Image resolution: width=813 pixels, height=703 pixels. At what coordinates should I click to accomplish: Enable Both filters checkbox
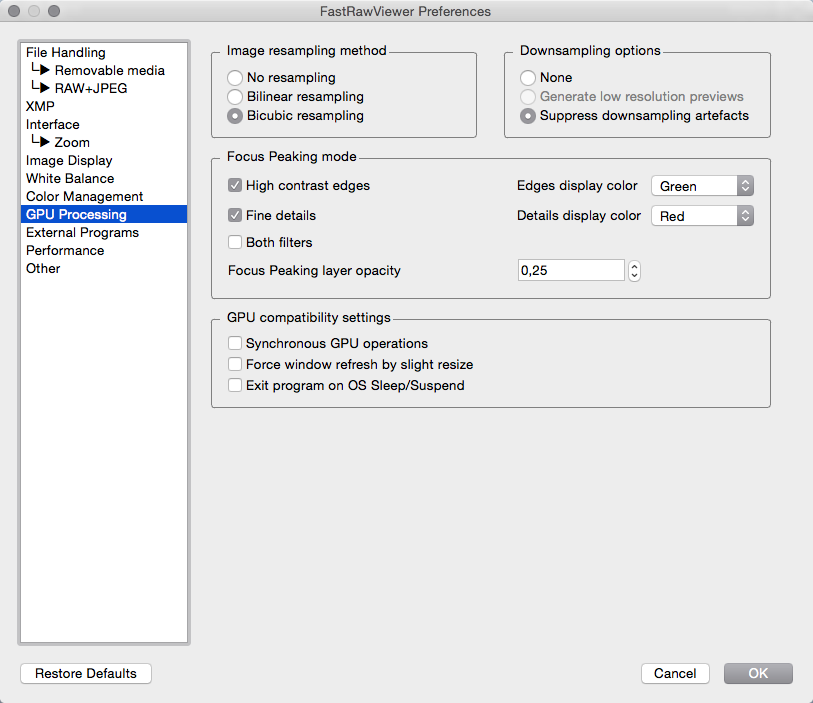point(235,242)
